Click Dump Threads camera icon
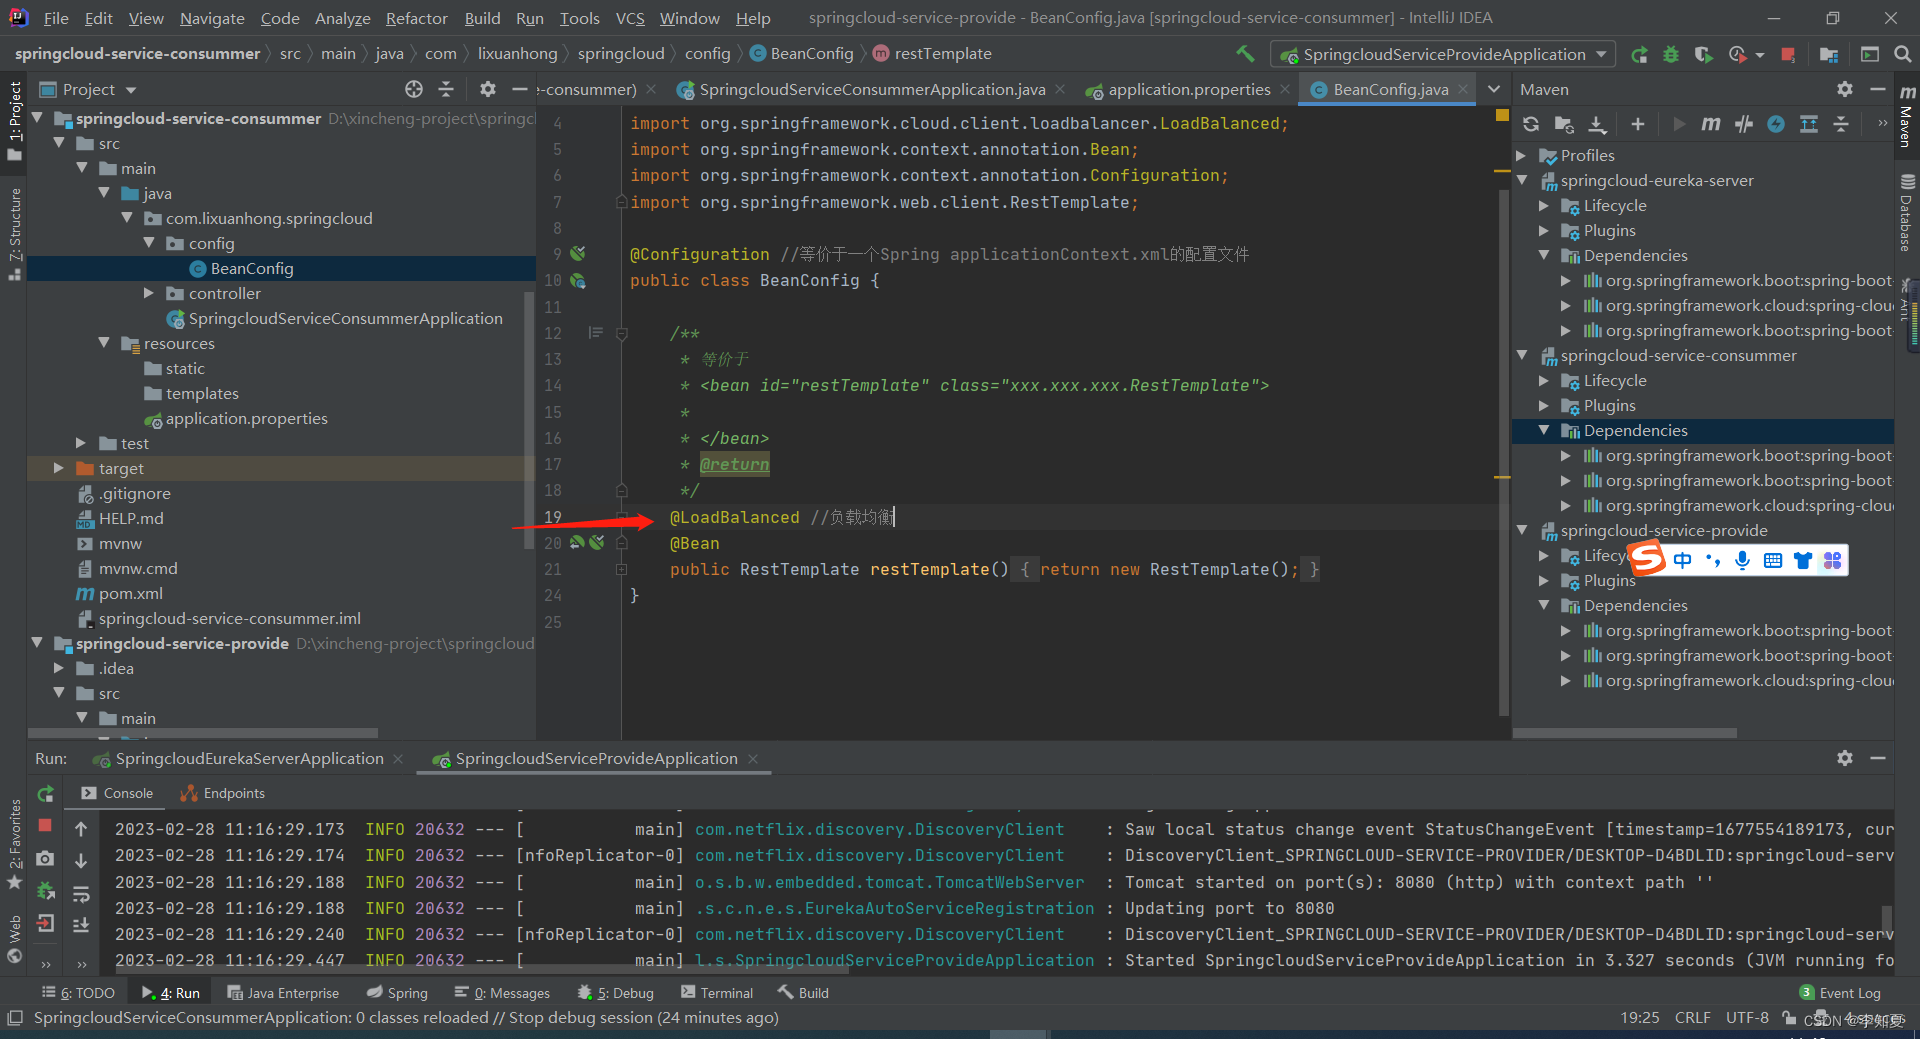The height and width of the screenshot is (1039, 1920). pos(45,858)
